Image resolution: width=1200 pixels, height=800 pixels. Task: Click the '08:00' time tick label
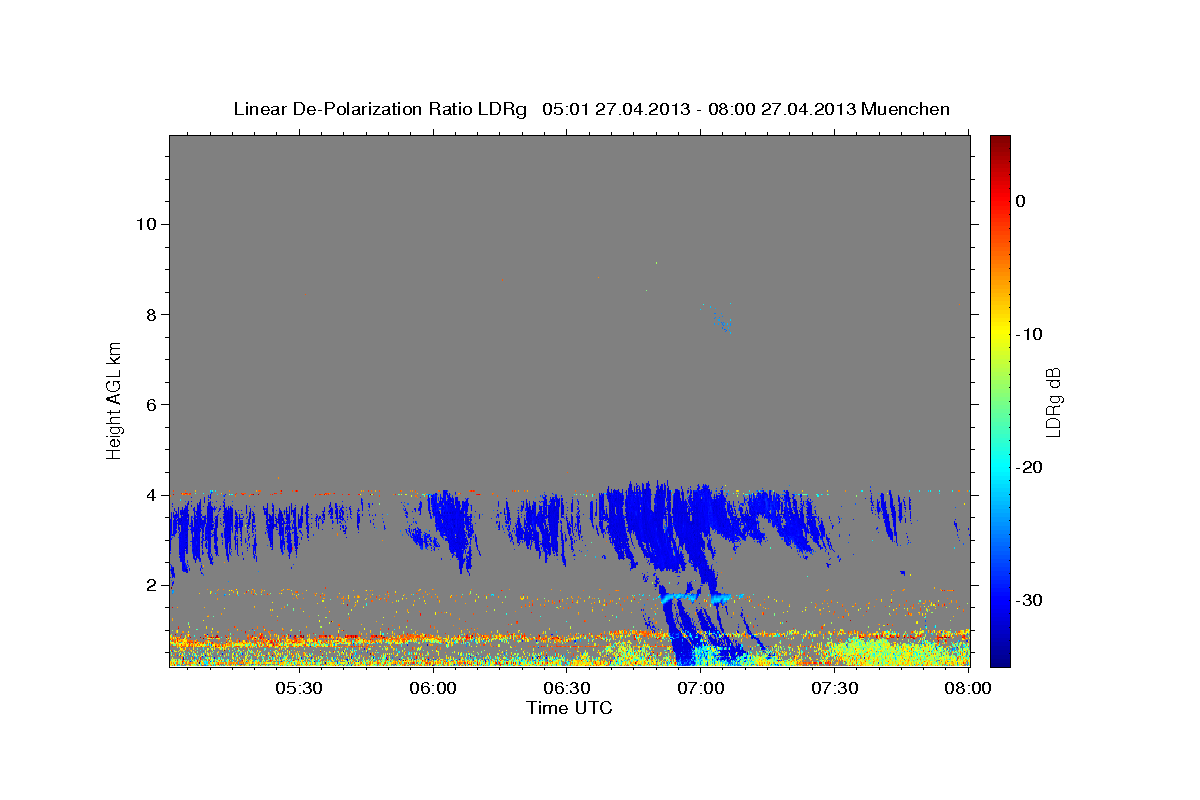[967, 689]
